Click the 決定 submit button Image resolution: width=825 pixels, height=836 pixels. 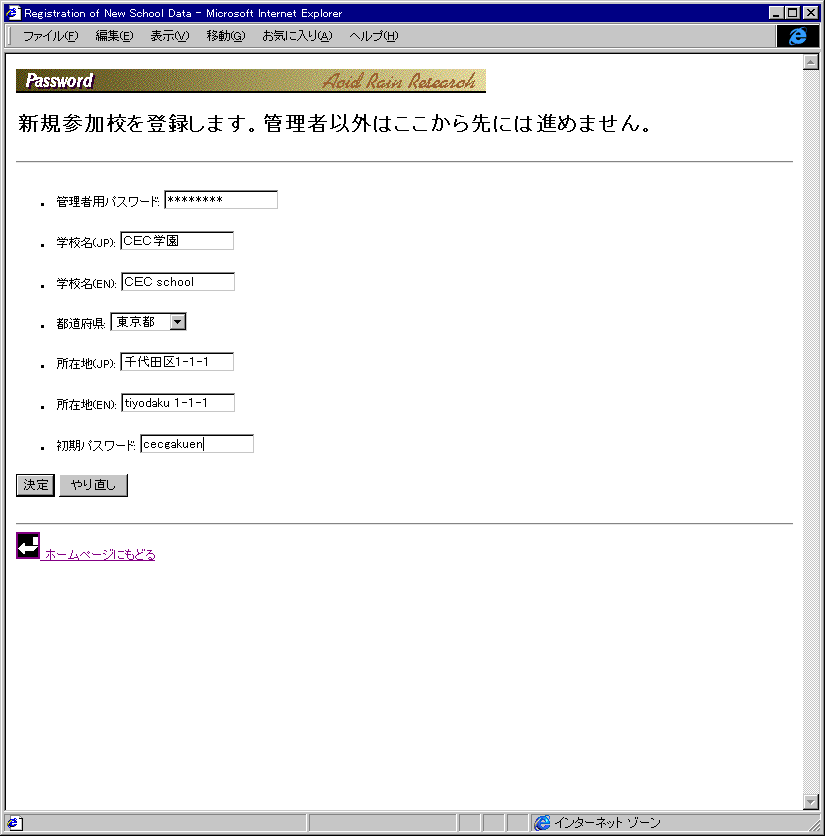[35, 485]
